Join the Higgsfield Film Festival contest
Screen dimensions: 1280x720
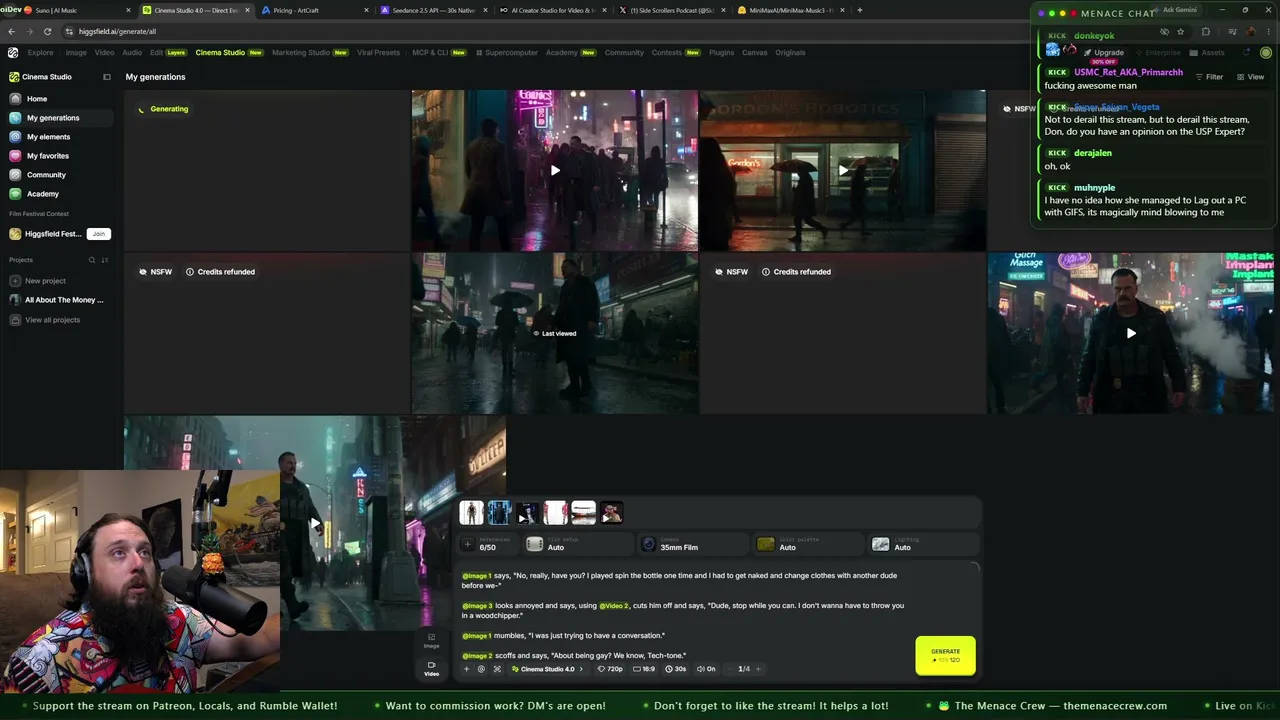click(98, 234)
